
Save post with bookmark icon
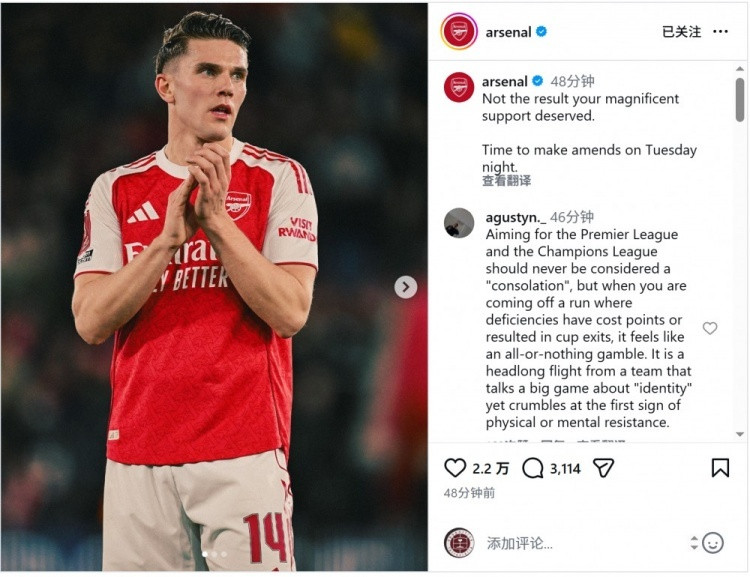[720, 468]
